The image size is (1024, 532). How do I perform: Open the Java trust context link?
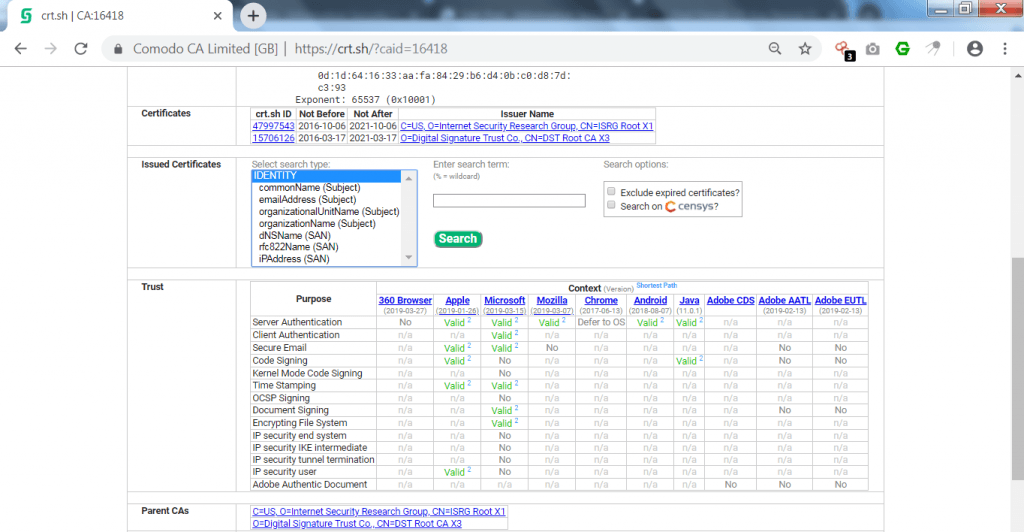pyautogui.click(x=689, y=300)
